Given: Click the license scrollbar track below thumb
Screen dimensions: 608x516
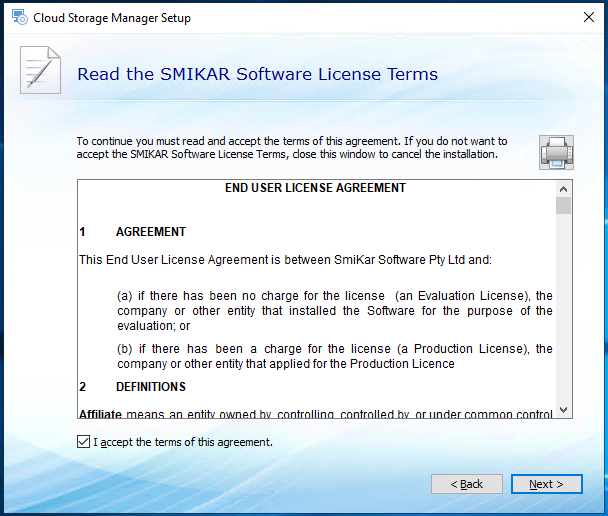Looking at the screenshot, I should pyautogui.click(x=563, y=308).
